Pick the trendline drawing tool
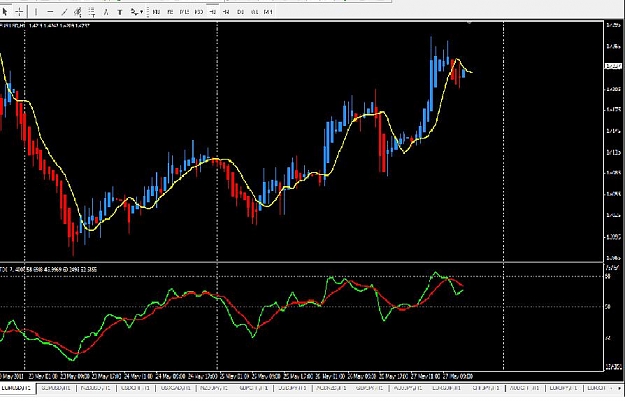Screen dimensions: 625x401 click(64, 12)
